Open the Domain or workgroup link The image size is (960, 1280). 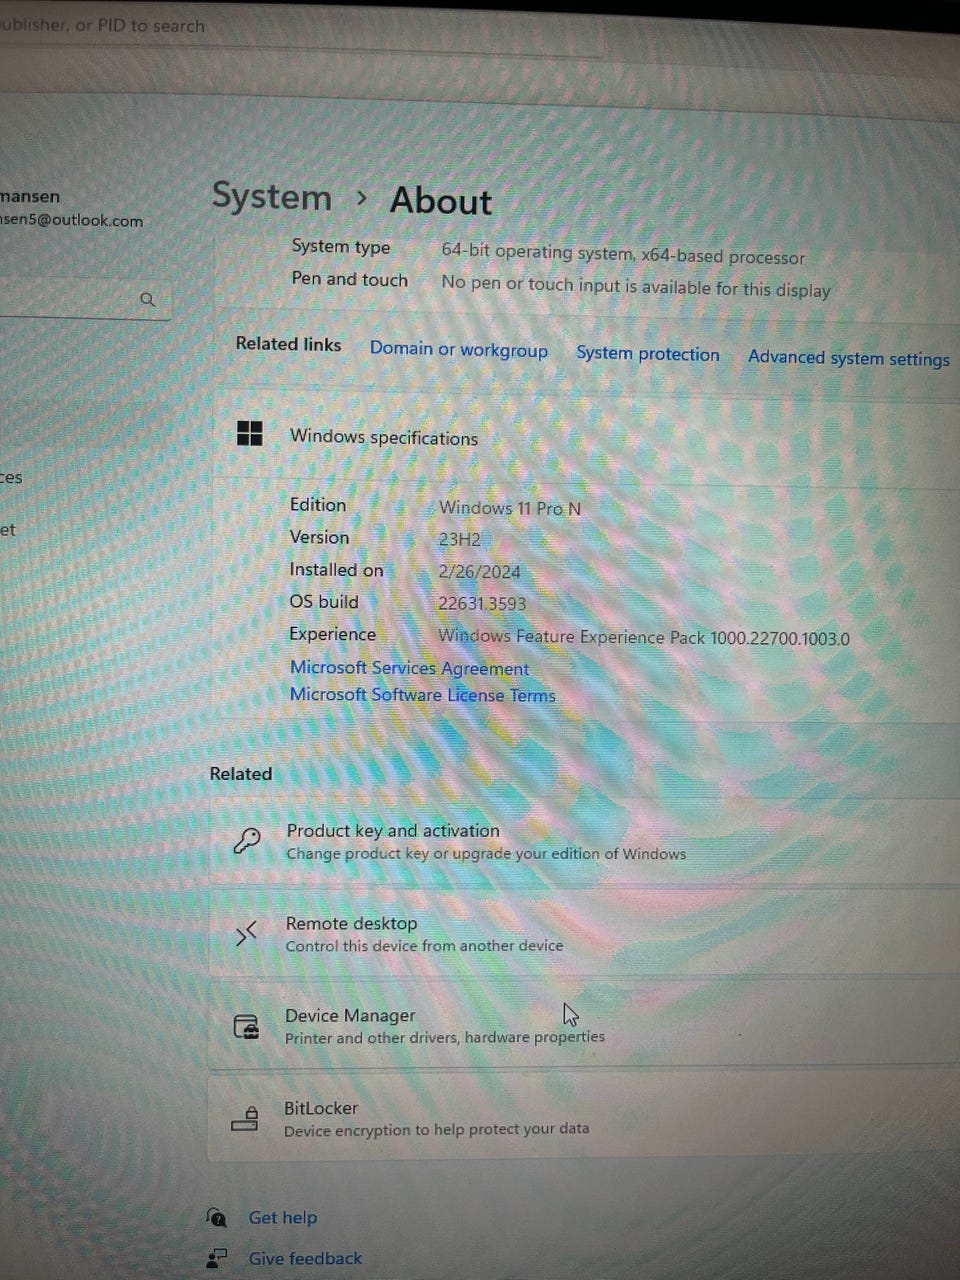coord(459,350)
